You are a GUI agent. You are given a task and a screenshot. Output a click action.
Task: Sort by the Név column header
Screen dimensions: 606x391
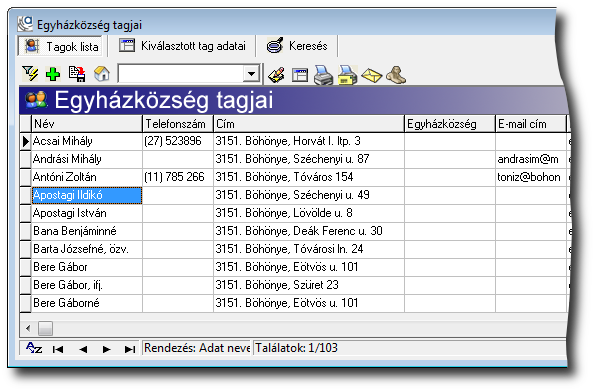87,124
